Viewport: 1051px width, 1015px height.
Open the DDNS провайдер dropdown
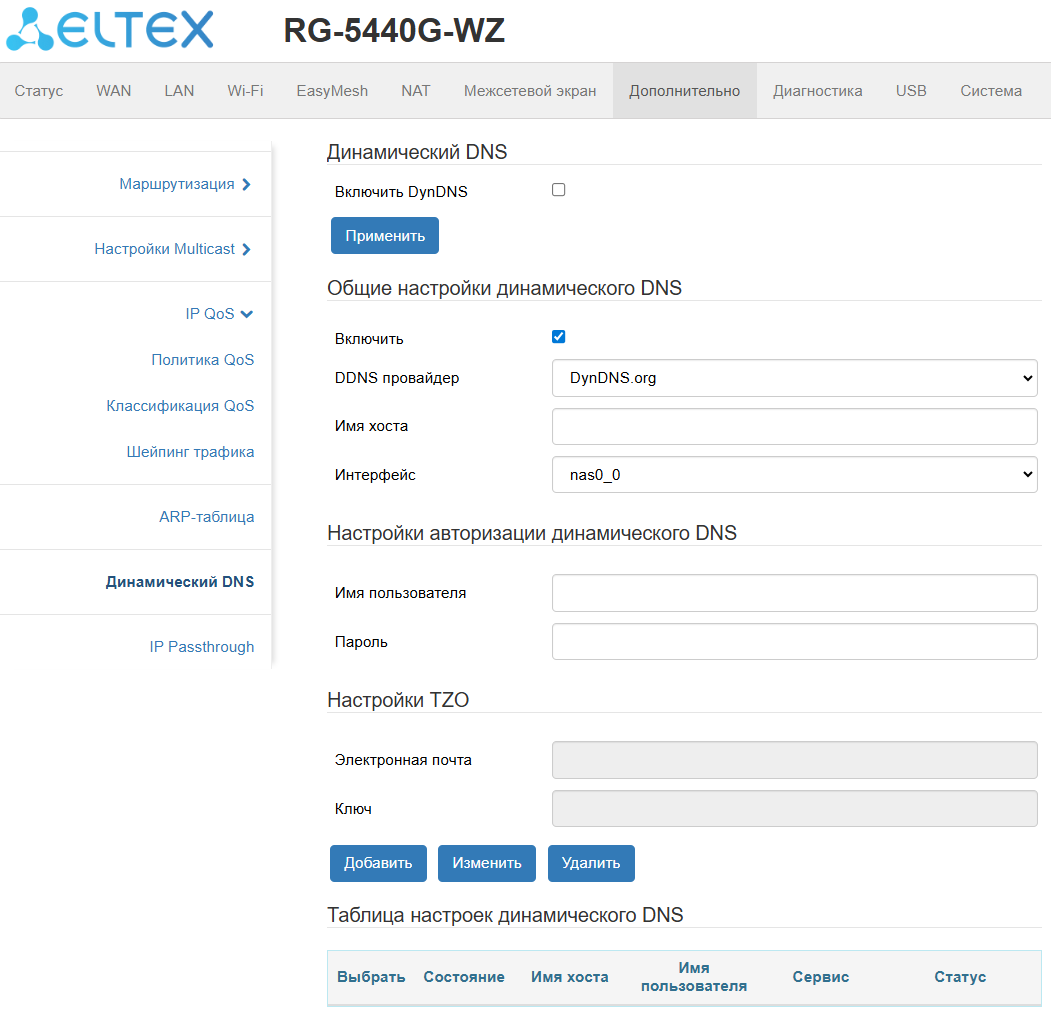[x=794, y=378]
